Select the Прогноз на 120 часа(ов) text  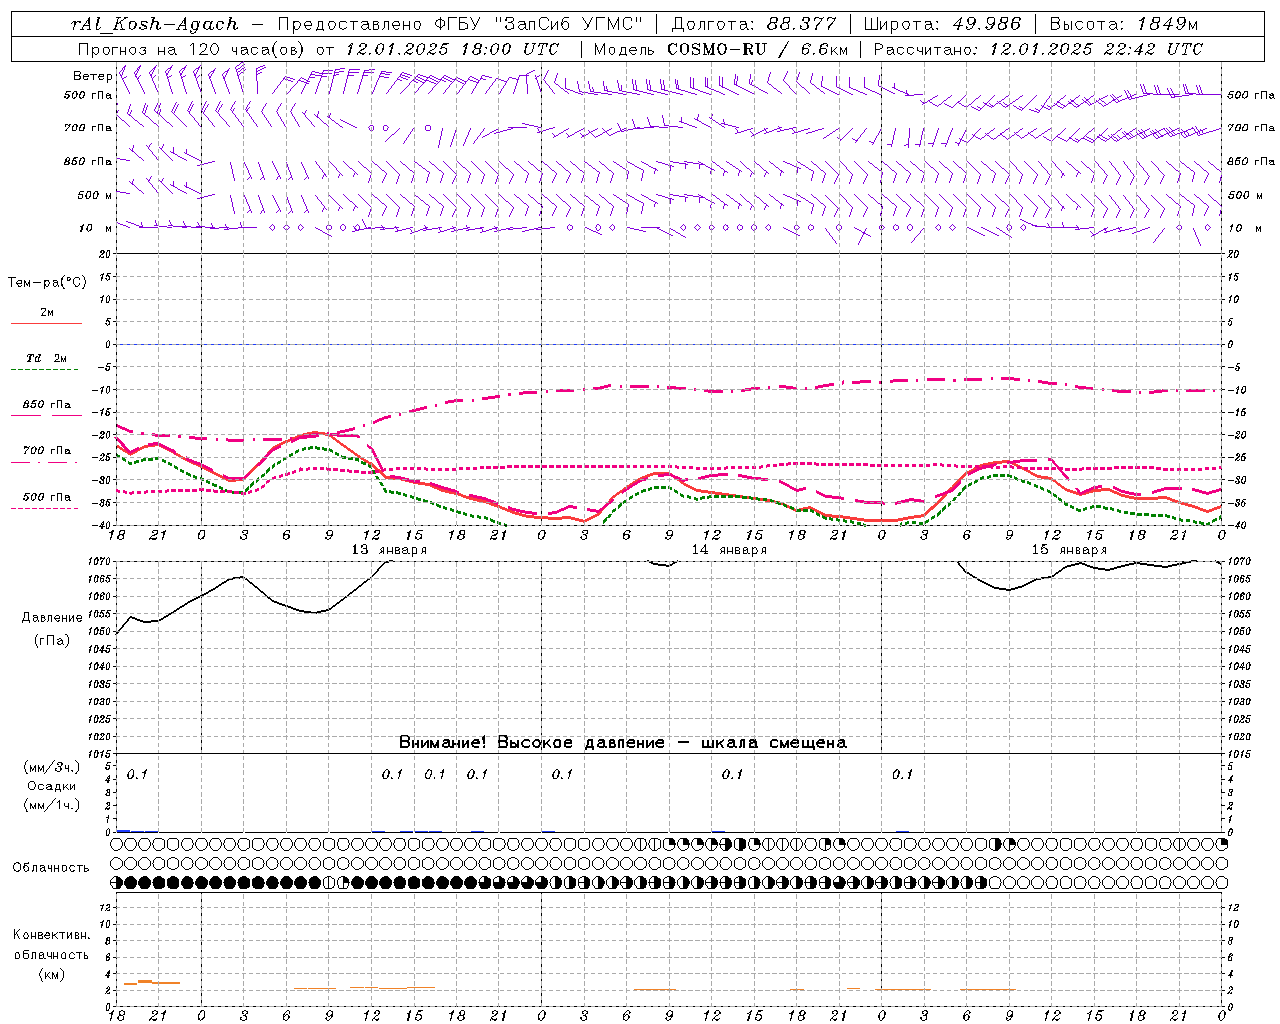[192, 49]
